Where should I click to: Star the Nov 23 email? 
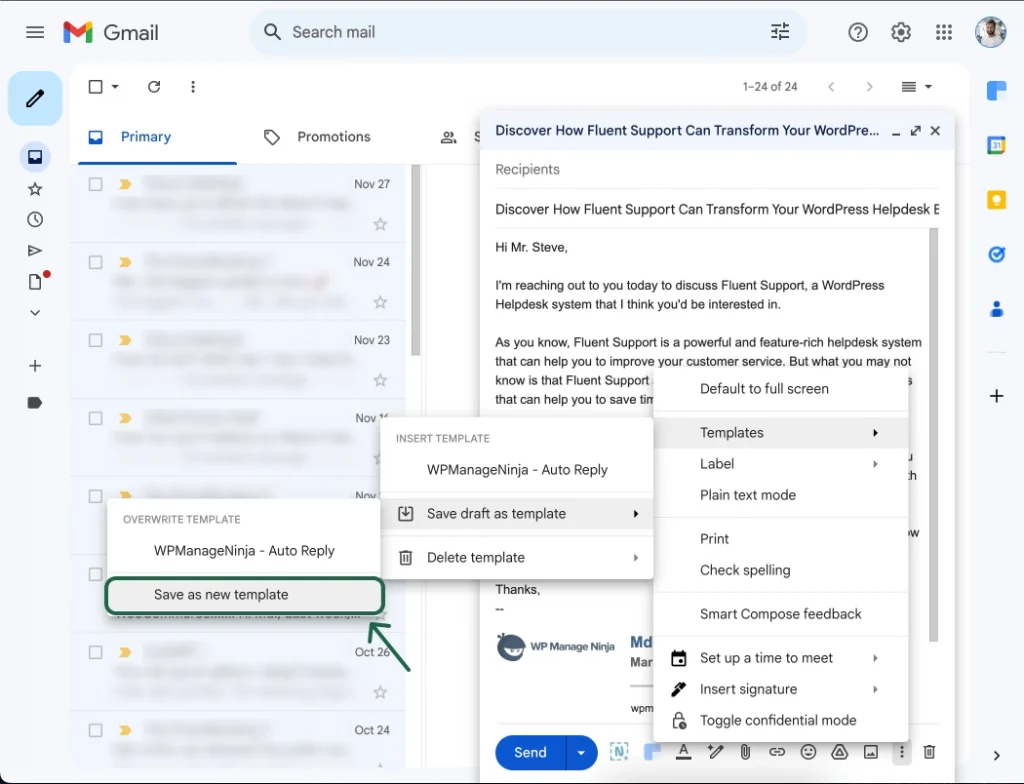[x=379, y=380]
